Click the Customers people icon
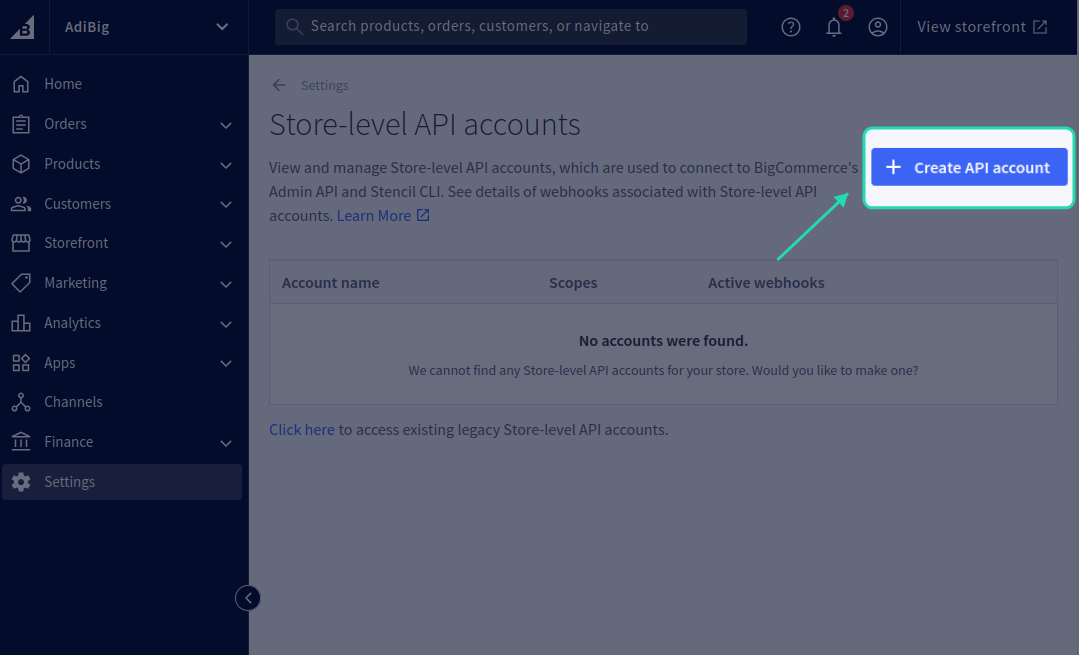 click(x=21, y=204)
